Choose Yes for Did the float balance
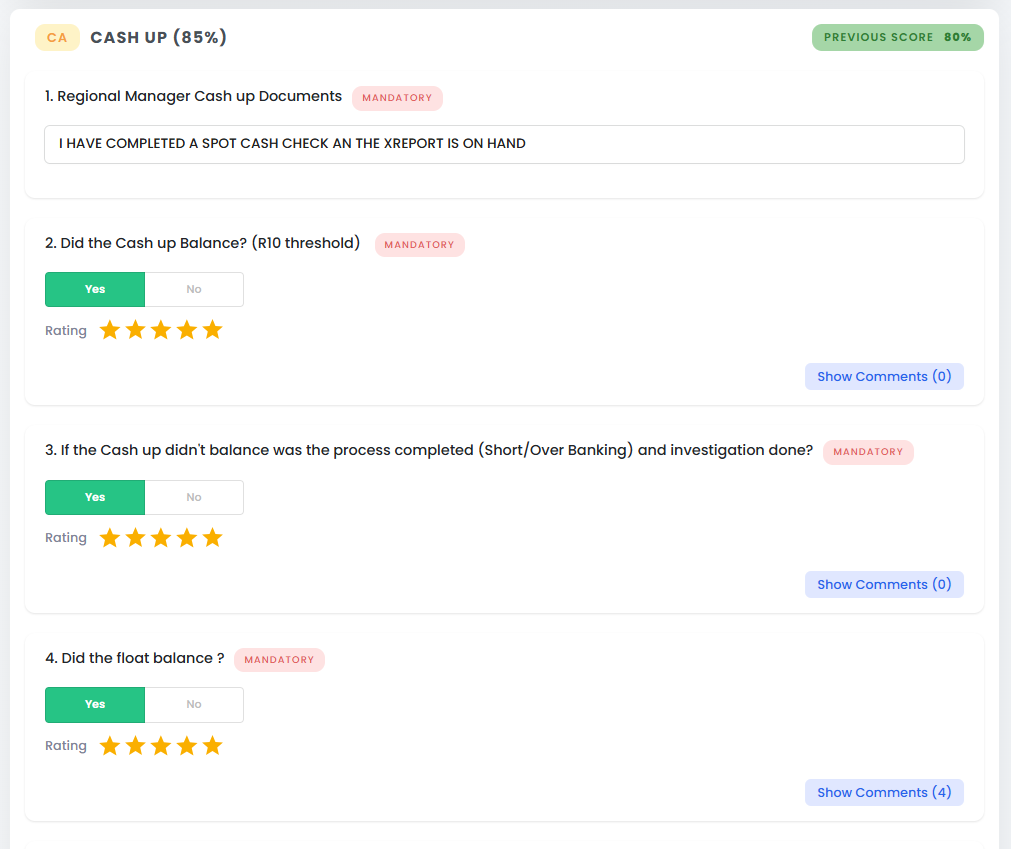Viewport: 1011px width, 849px height. click(95, 704)
